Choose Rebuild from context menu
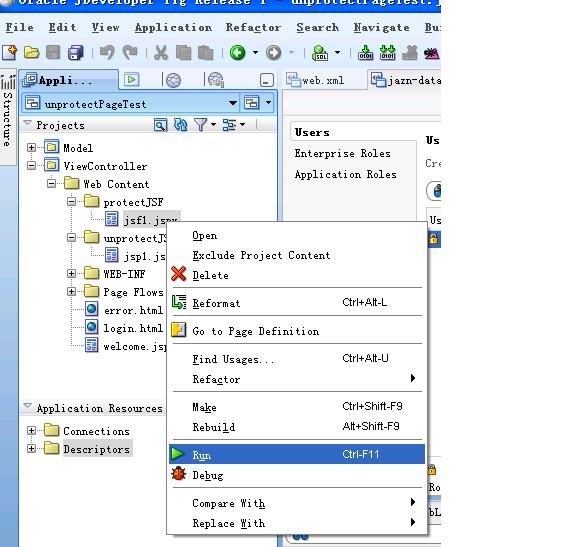This screenshot has width=587, height=547. [x=297, y=427]
